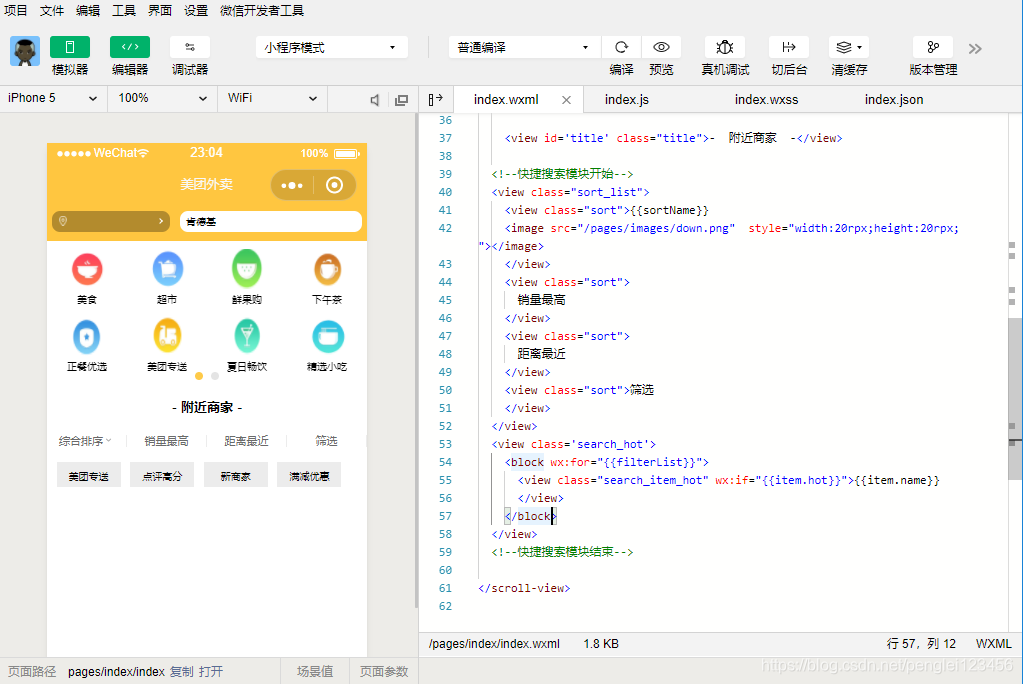
Task: Click line number 53 in editor gutter
Action: (x=445, y=444)
